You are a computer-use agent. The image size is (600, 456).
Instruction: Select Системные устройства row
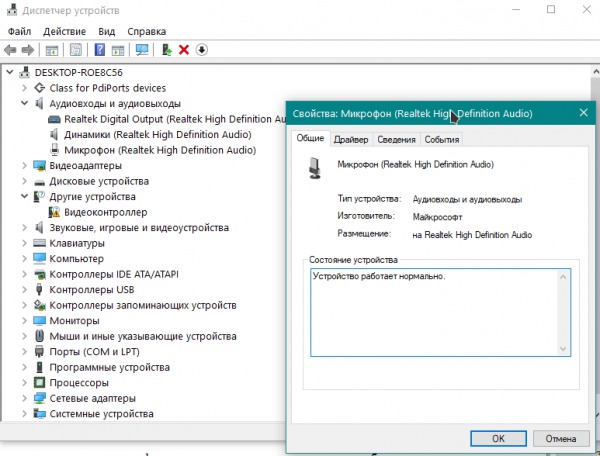pos(101,414)
